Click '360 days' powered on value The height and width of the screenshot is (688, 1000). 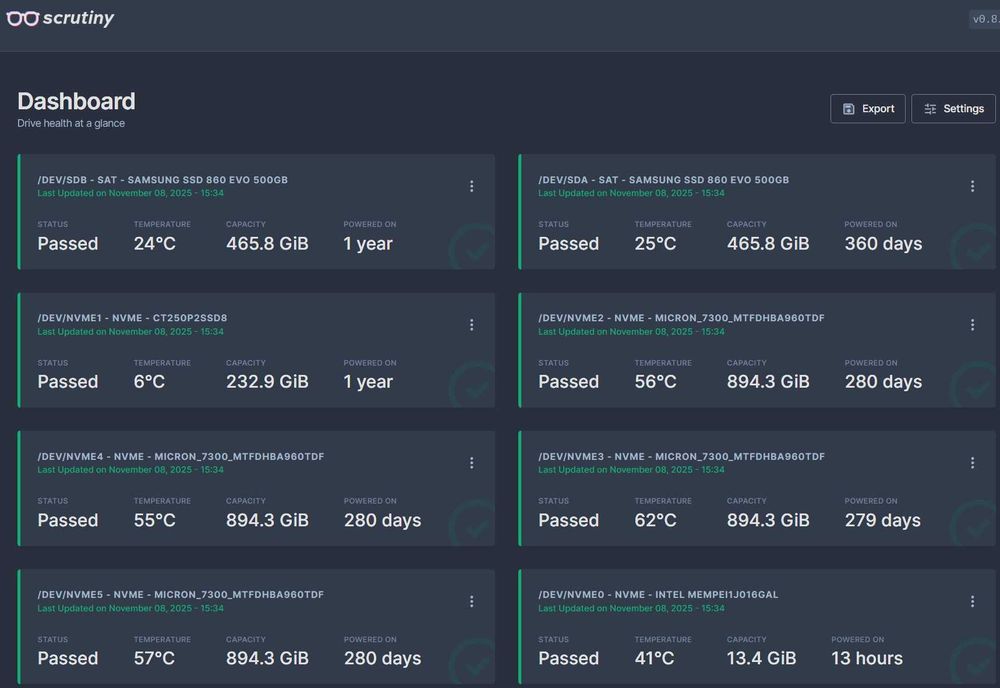[x=883, y=244]
